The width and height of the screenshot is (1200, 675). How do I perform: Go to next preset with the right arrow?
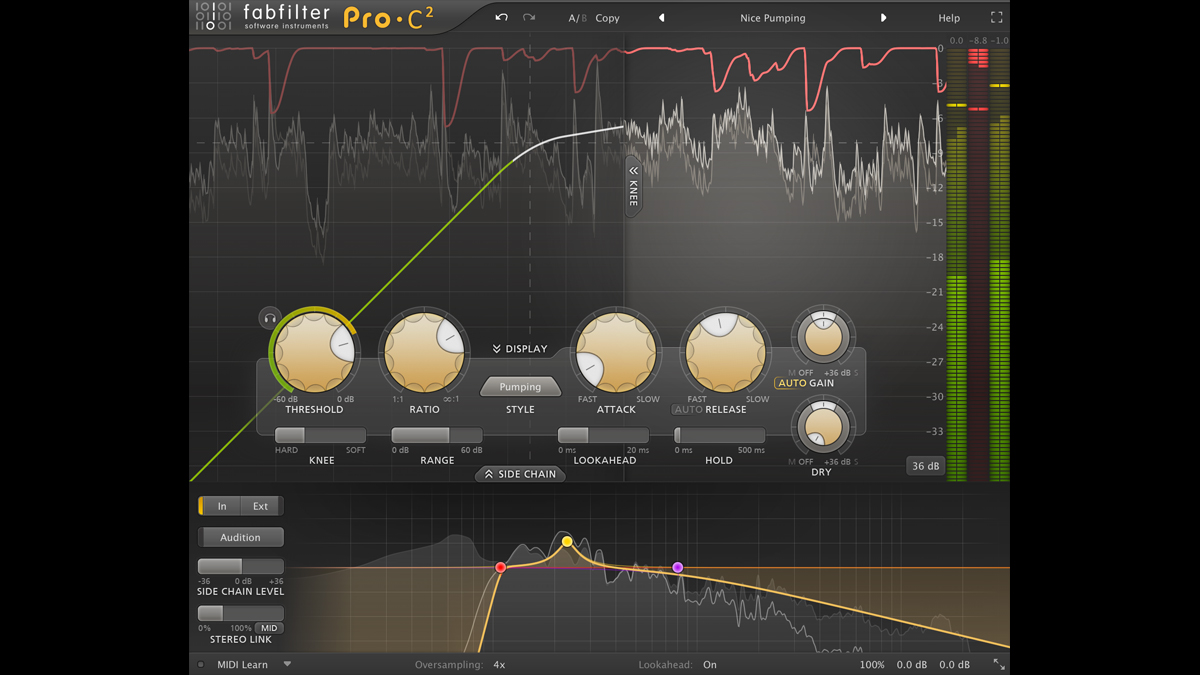[x=884, y=17]
